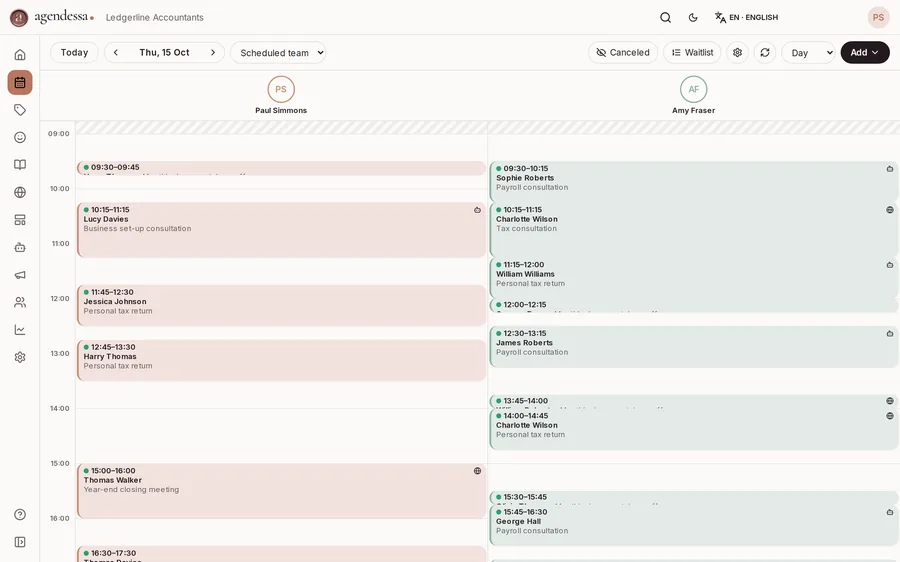Open William Williams 11:15–12:00 appointment

click(693, 278)
